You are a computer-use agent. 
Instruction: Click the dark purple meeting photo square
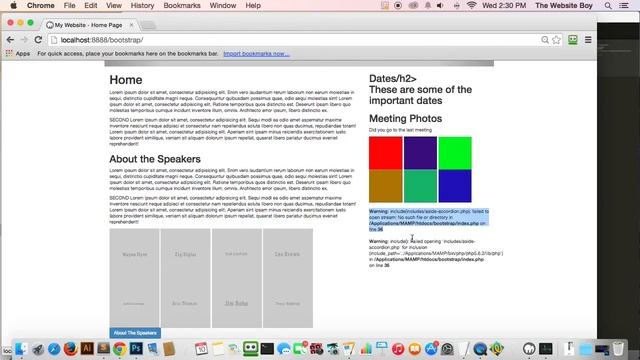pos(420,153)
